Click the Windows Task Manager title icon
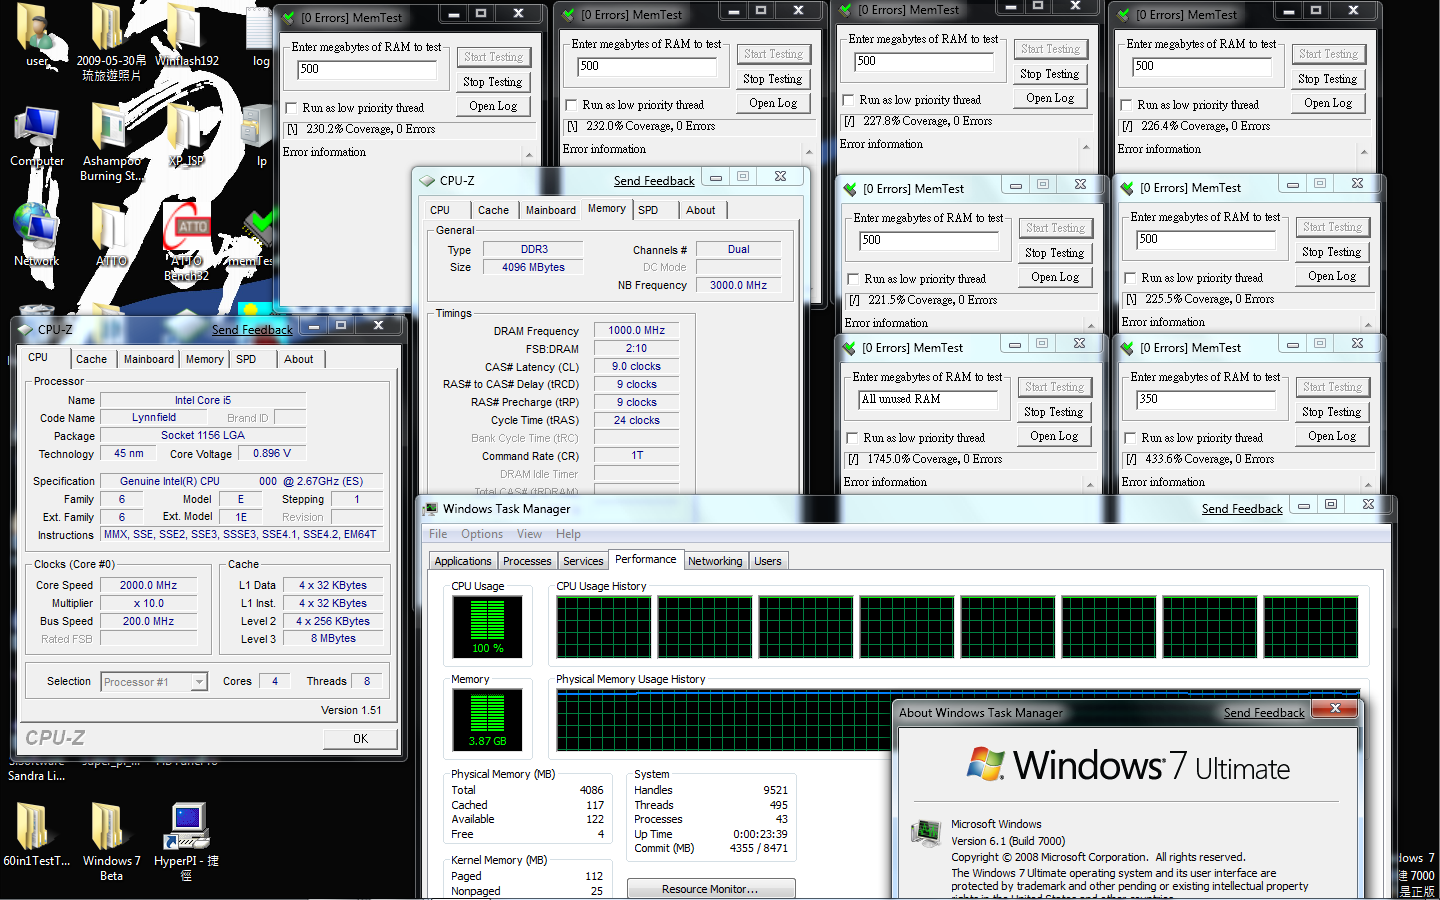The width and height of the screenshot is (1440, 900). click(x=430, y=509)
